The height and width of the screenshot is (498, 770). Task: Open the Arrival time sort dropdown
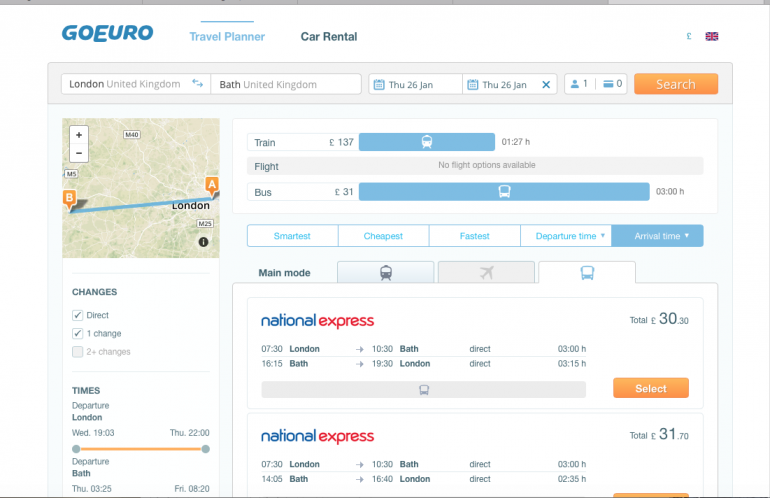[x=657, y=236]
